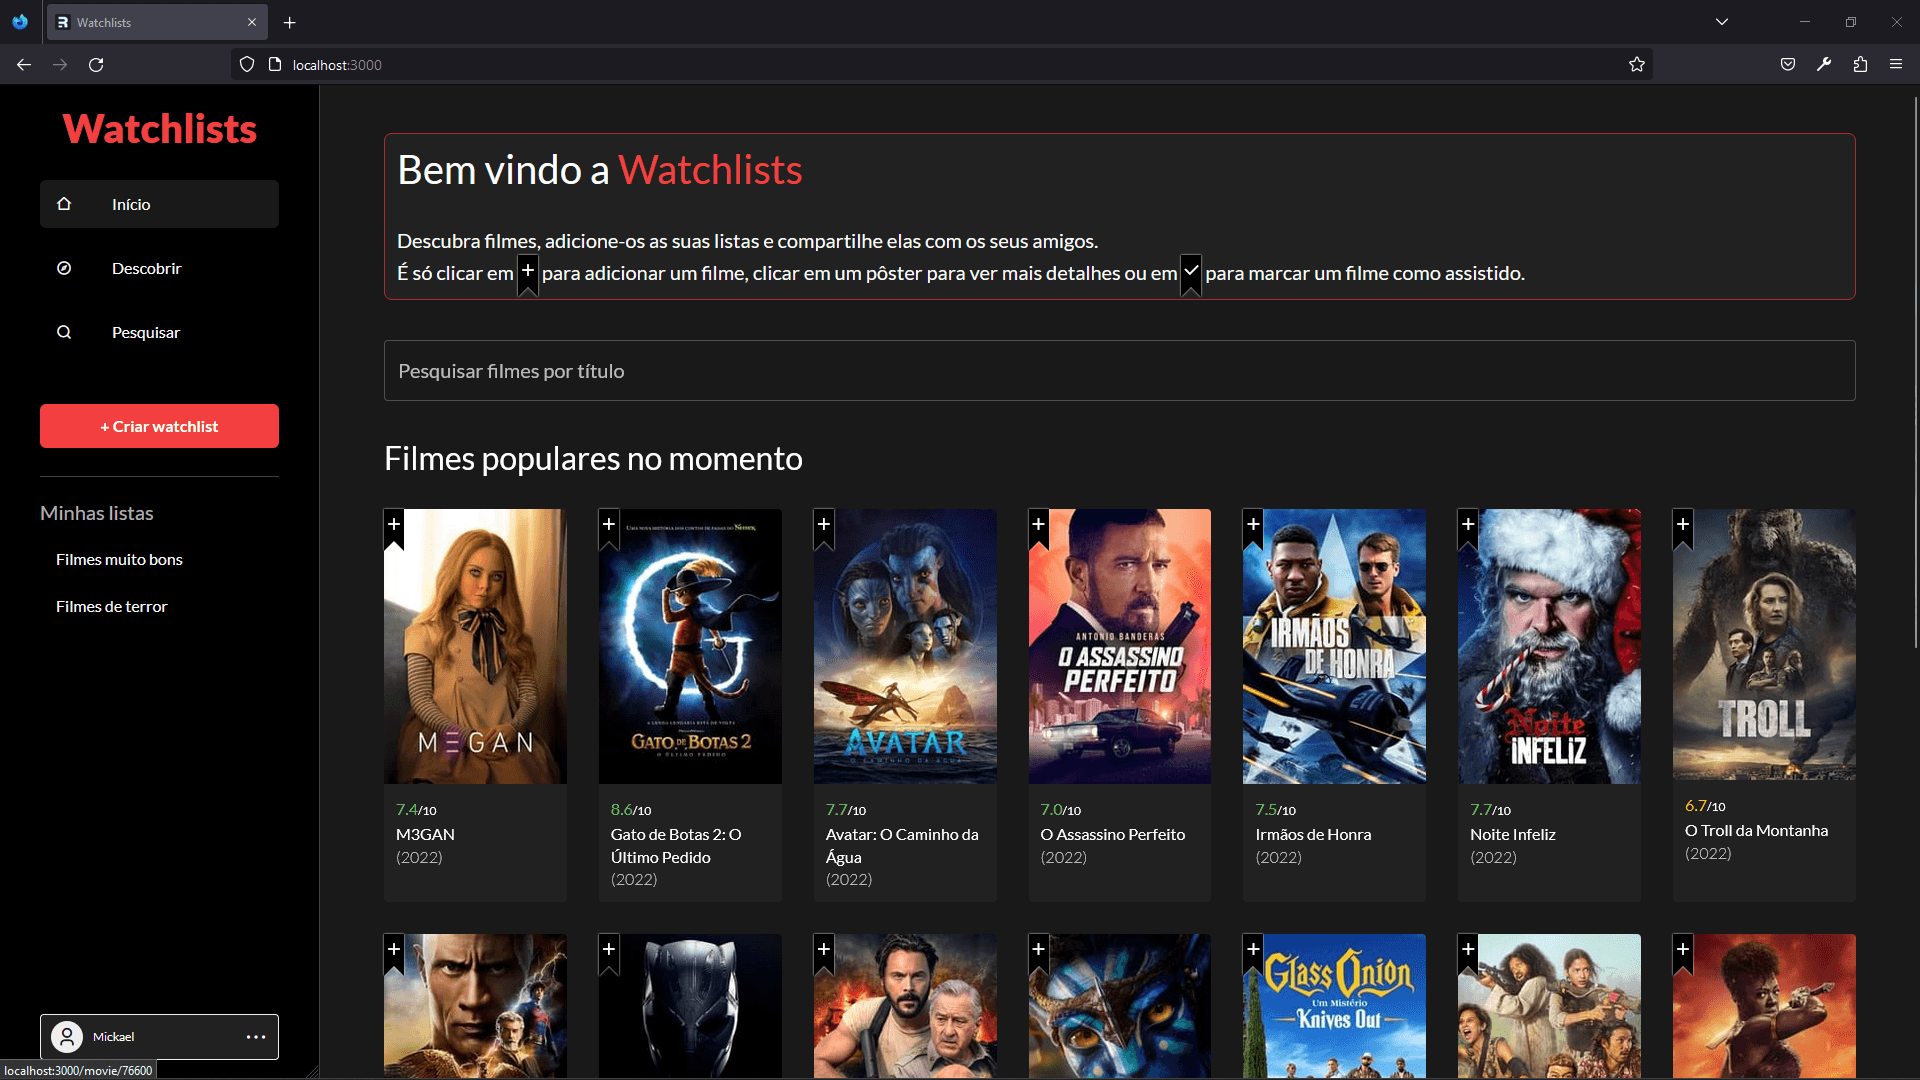Viewport: 1920px width, 1080px height.
Task: Click the Minhas listas heading
Action: (x=97, y=513)
